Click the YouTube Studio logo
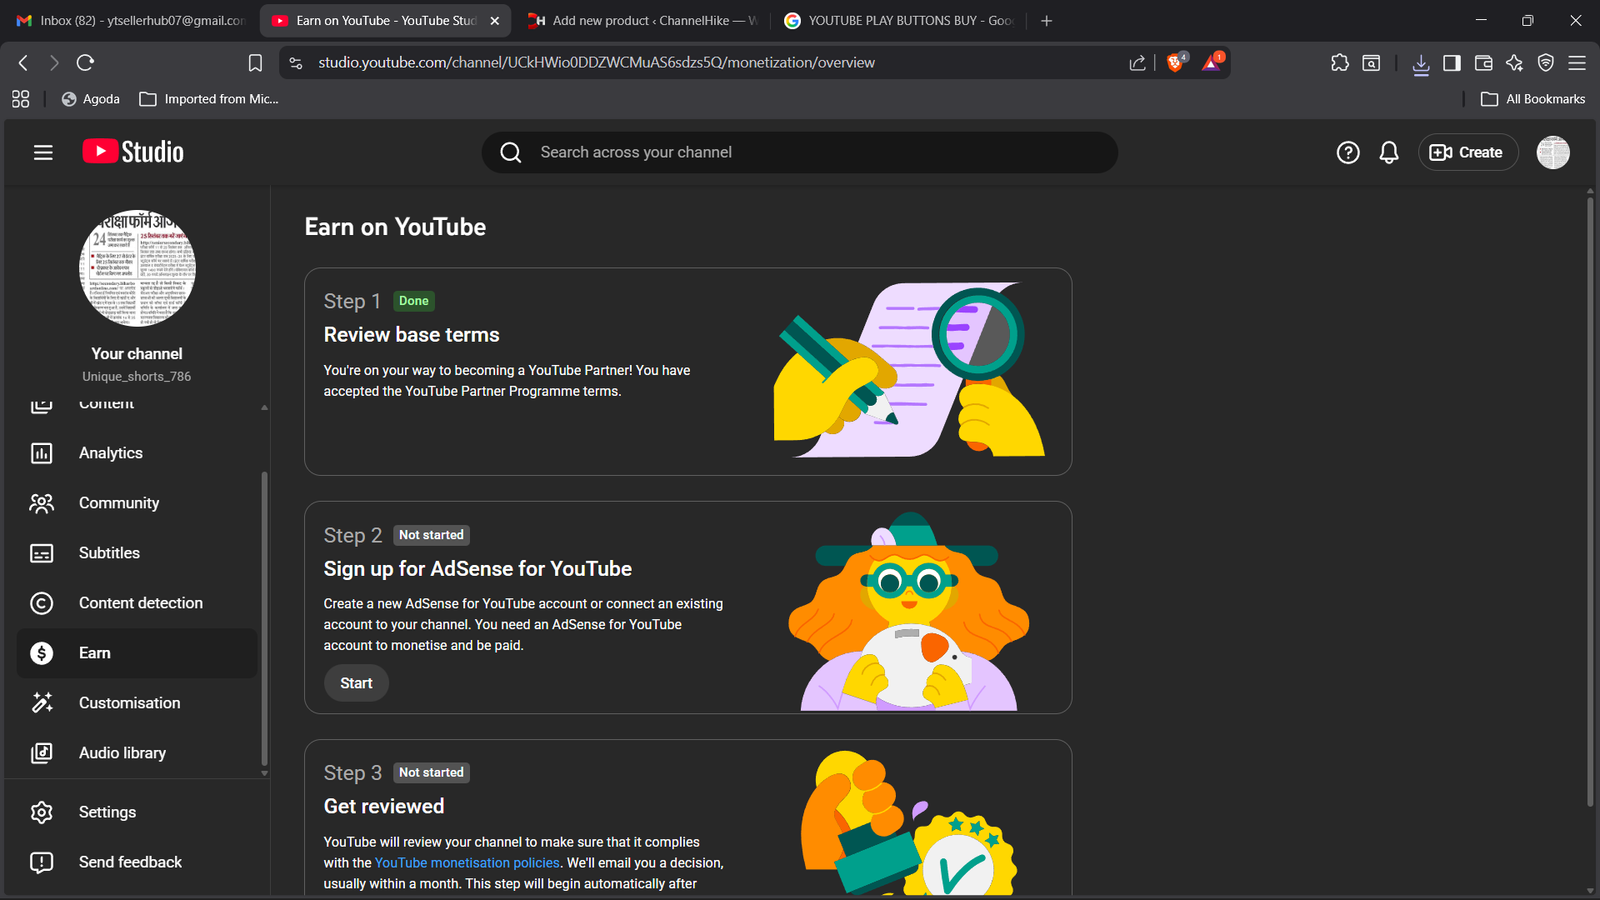This screenshot has width=1600, height=900. point(133,152)
